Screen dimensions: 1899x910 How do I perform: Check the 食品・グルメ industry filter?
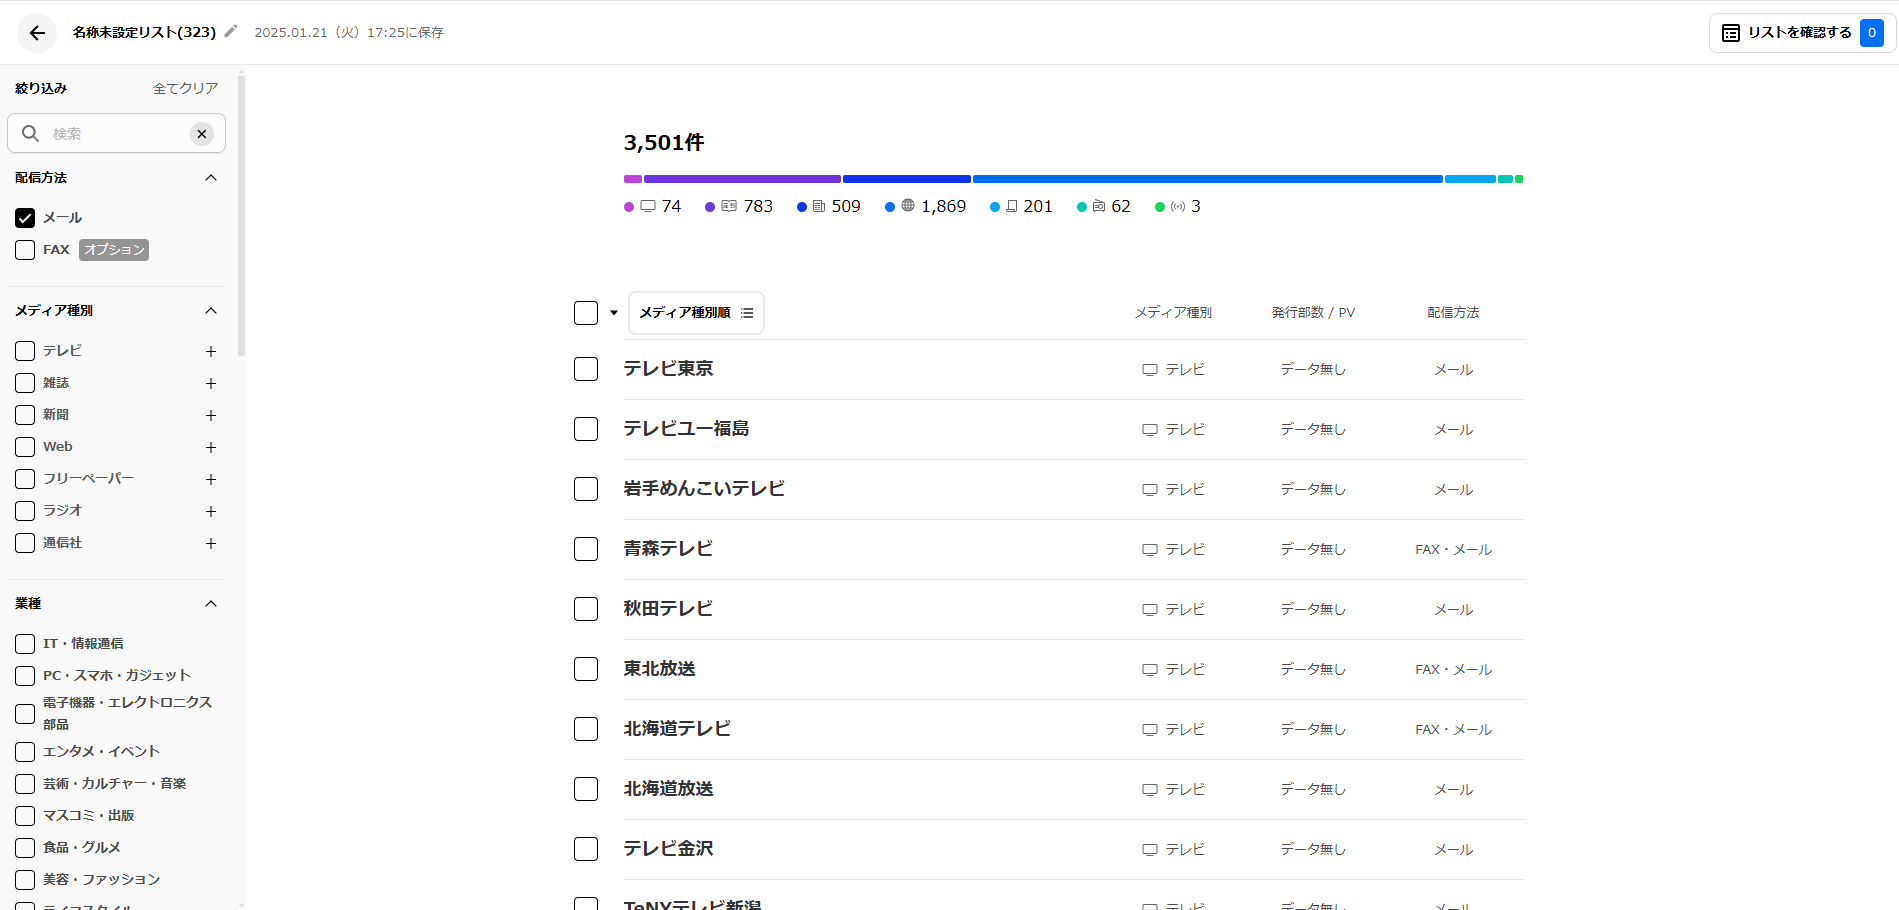[25, 848]
